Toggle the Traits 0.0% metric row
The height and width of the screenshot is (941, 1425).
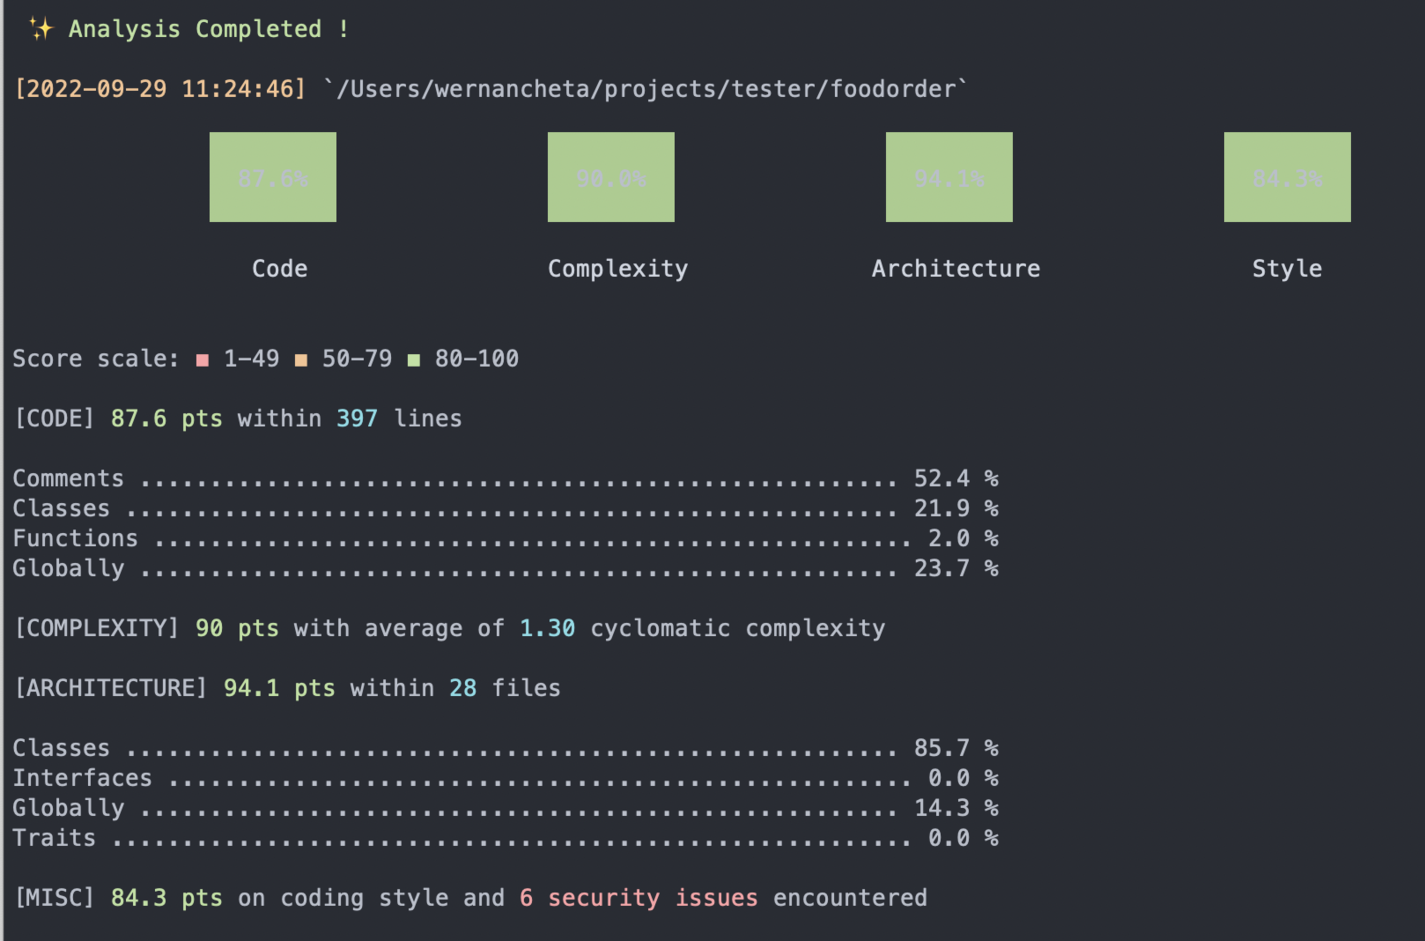[500, 838]
